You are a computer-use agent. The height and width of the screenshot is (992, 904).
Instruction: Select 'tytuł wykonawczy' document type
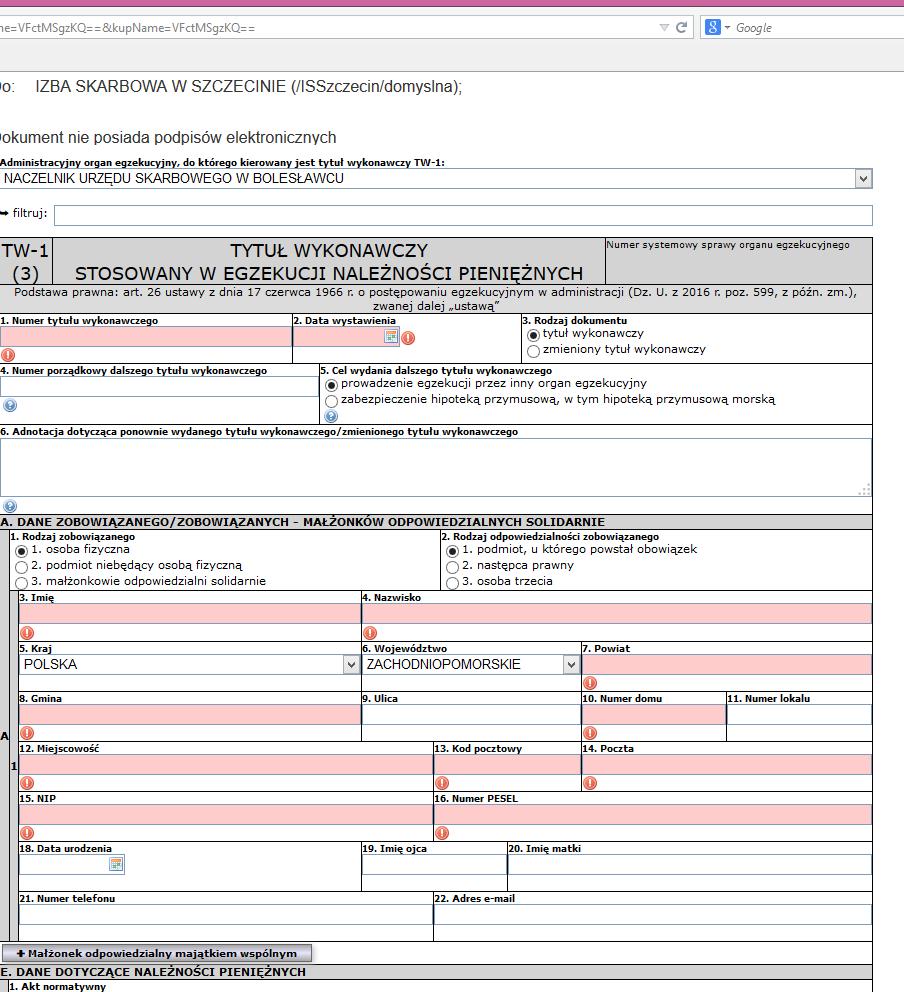(x=533, y=335)
